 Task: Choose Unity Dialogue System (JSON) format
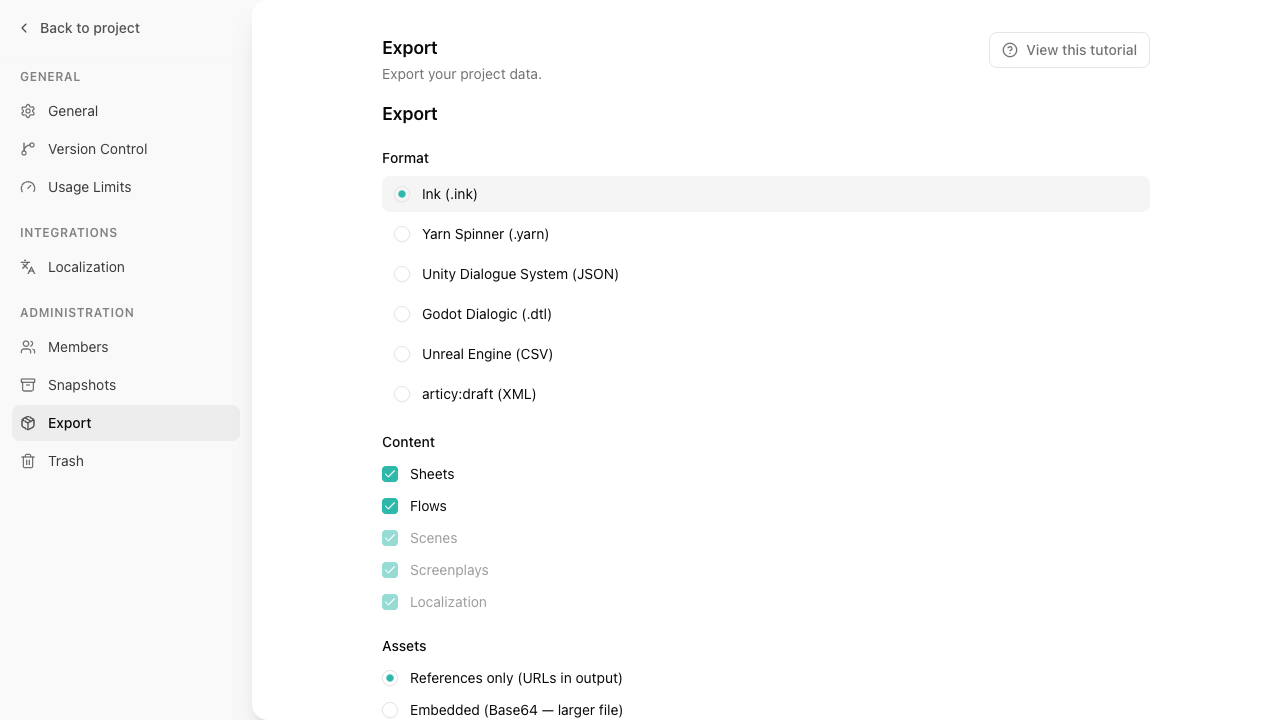tap(402, 274)
